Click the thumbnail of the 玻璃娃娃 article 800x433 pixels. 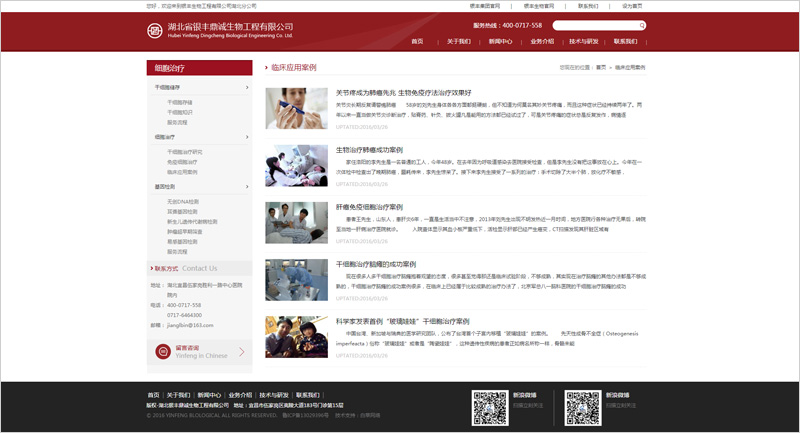click(x=295, y=336)
